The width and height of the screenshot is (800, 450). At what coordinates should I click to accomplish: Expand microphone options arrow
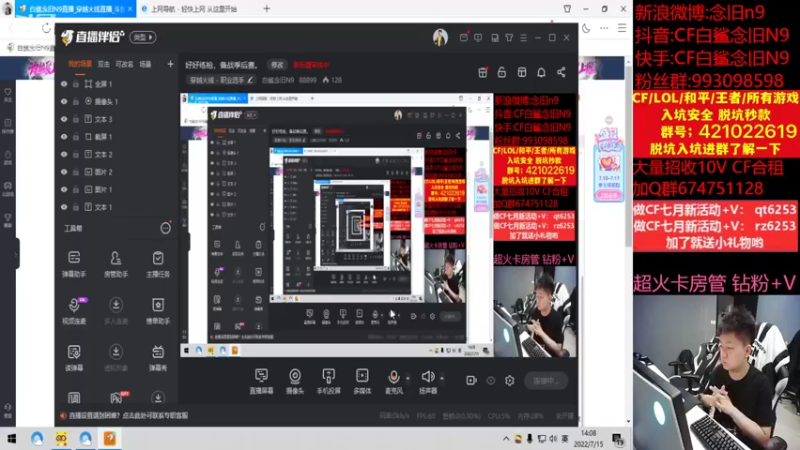tap(408, 378)
